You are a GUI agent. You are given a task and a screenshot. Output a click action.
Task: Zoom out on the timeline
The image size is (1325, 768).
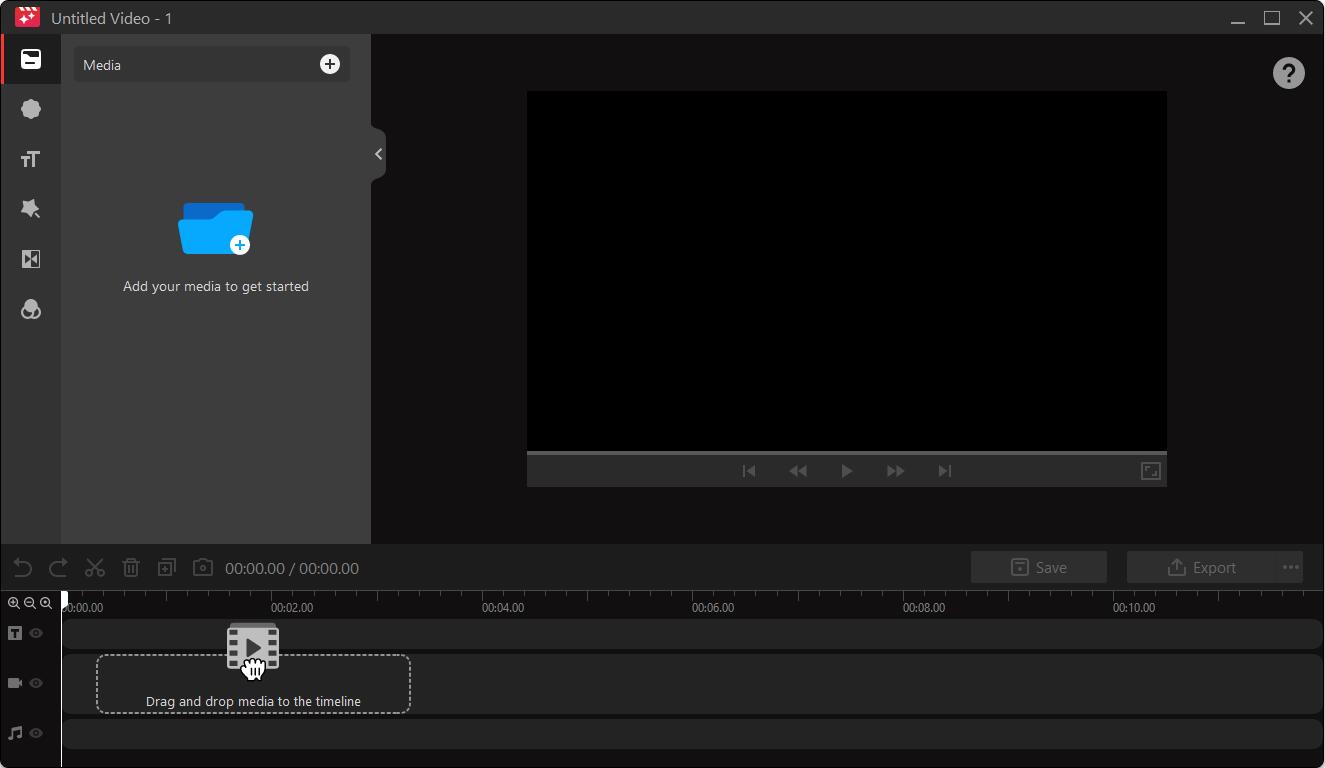[30, 603]
